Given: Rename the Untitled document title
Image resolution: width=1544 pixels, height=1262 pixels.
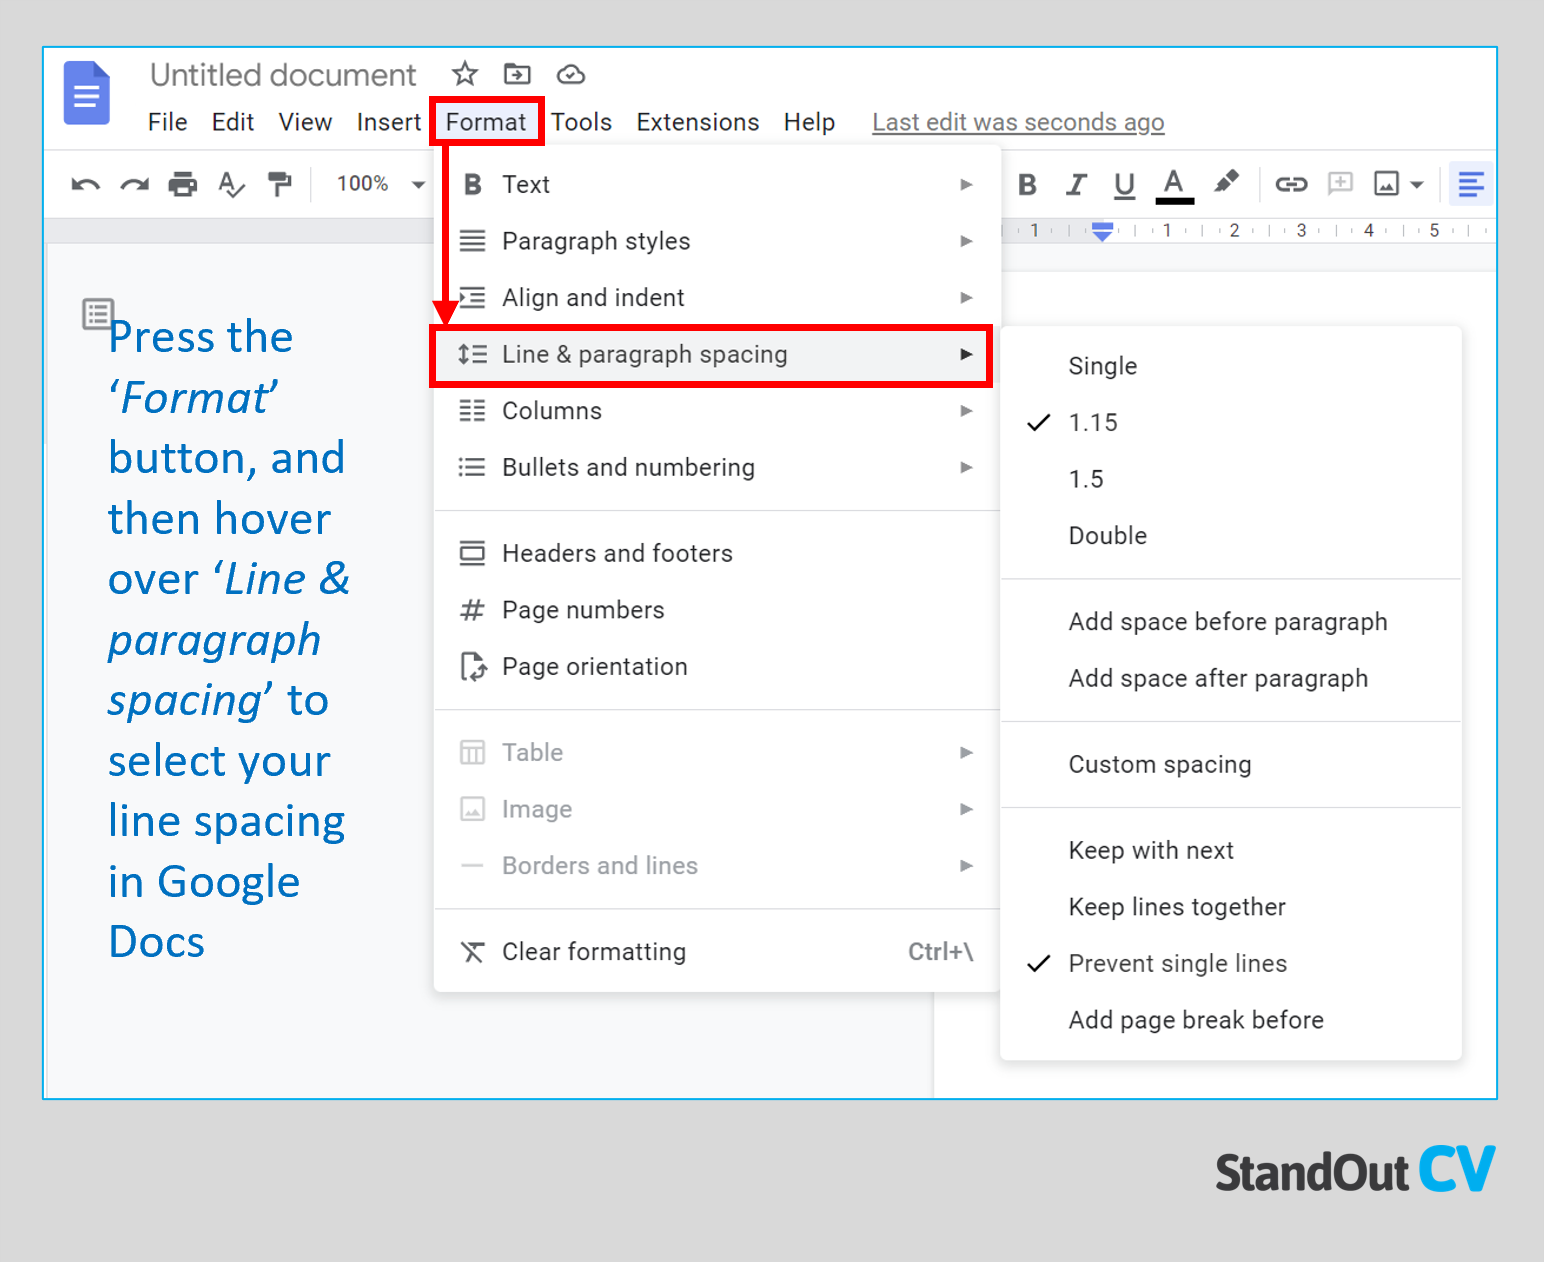Looking at the screenshot, I should 283,73.
